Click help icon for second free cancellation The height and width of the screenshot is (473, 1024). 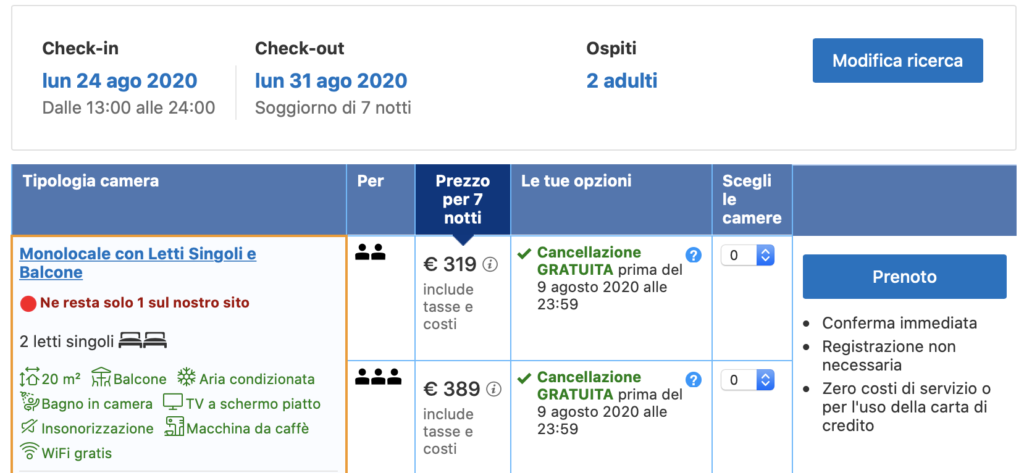pyautogui.click(x=694, y=380)
